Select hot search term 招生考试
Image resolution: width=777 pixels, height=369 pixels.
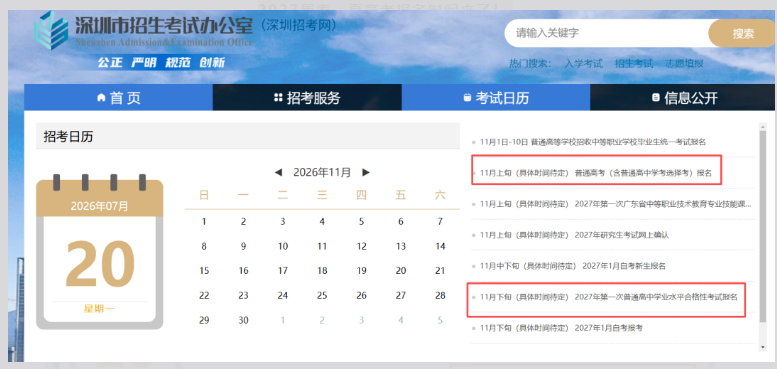click(x=634, y=63)
